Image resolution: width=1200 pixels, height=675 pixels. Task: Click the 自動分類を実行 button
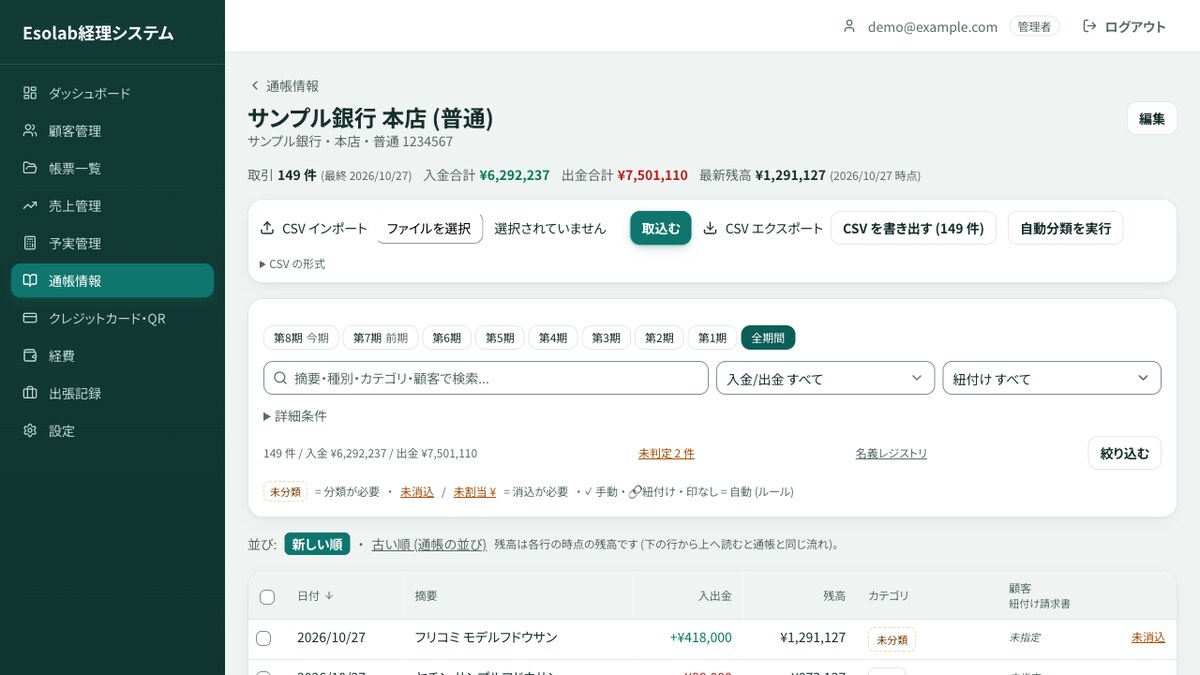1065,228
